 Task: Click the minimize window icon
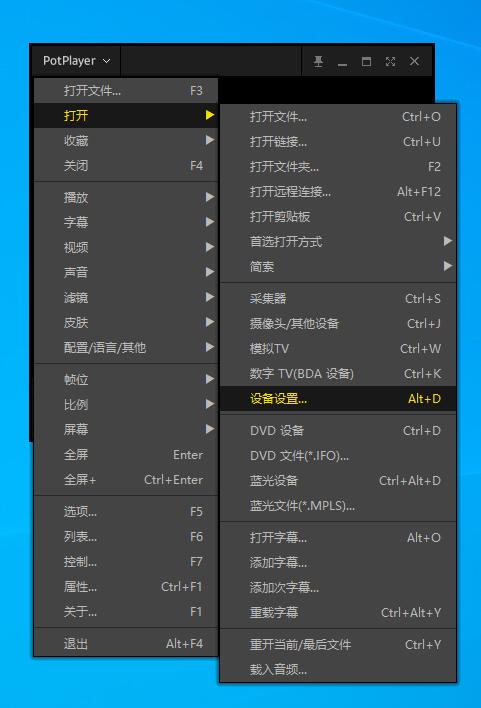[x=342, y=61]
